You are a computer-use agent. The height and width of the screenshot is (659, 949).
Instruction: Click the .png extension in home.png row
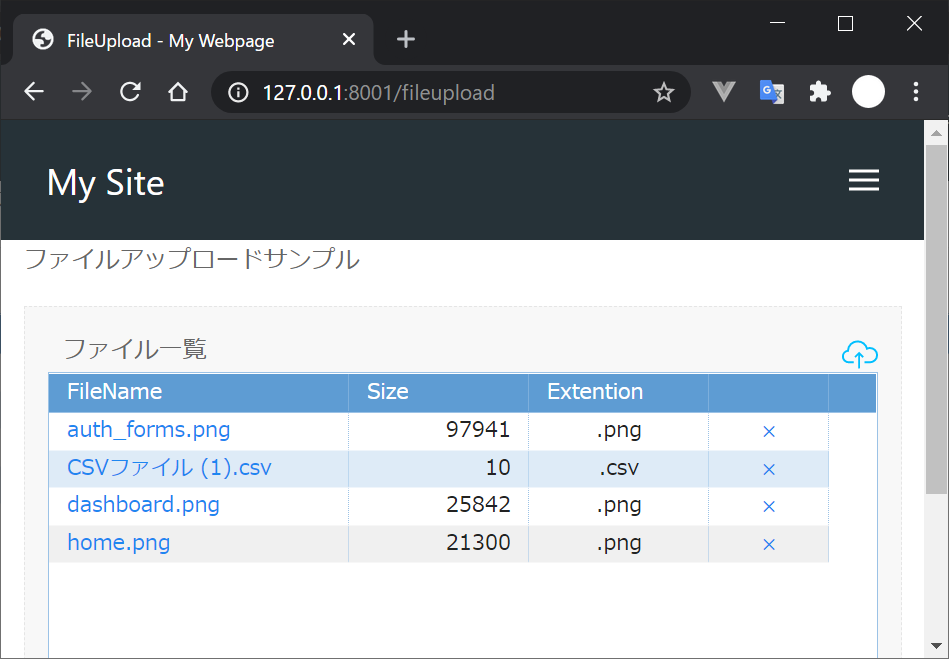click(x=619, y=544)
